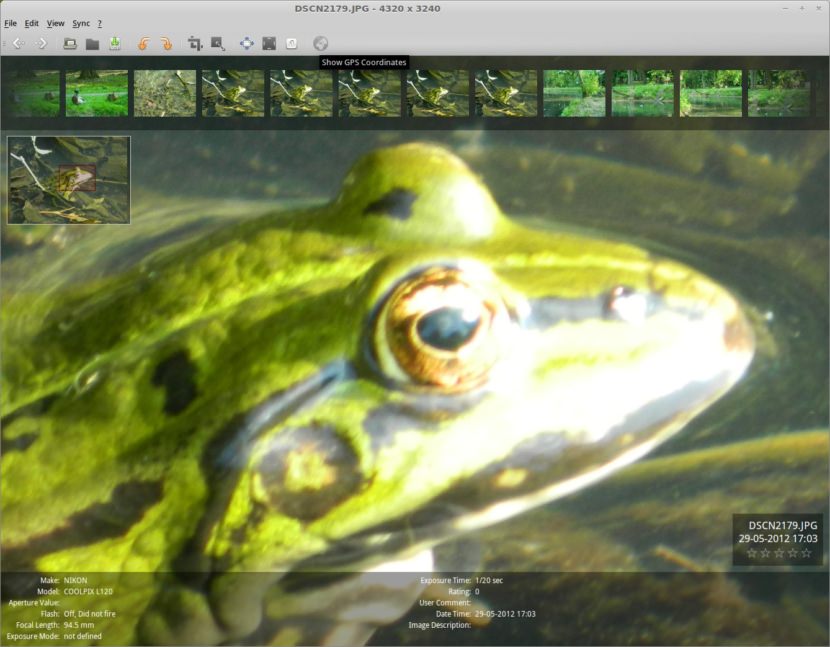Rotate the image counter-clockwise

click(143, 43)
